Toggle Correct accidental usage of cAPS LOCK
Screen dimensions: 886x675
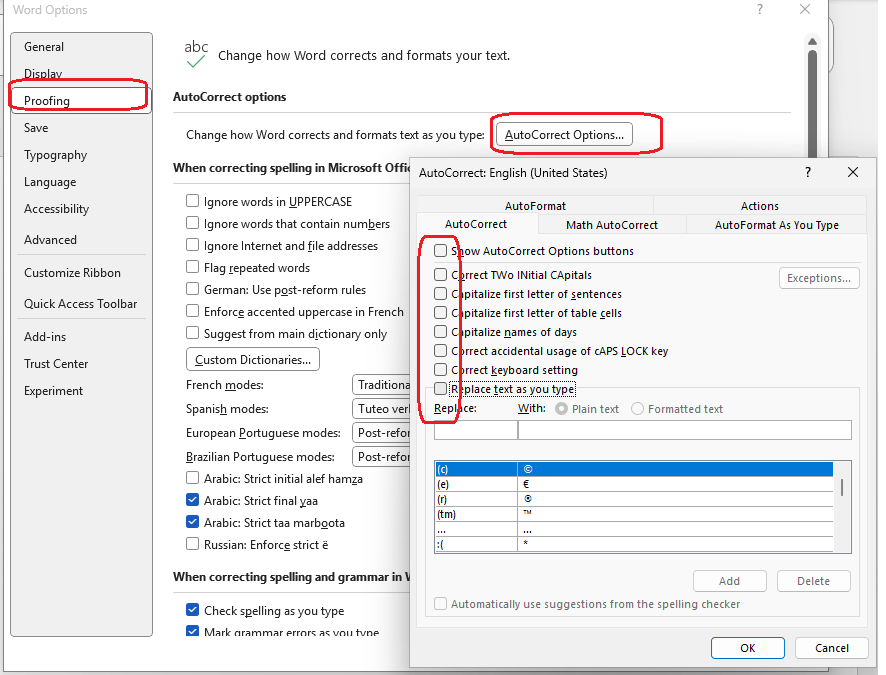pos(440,351)
